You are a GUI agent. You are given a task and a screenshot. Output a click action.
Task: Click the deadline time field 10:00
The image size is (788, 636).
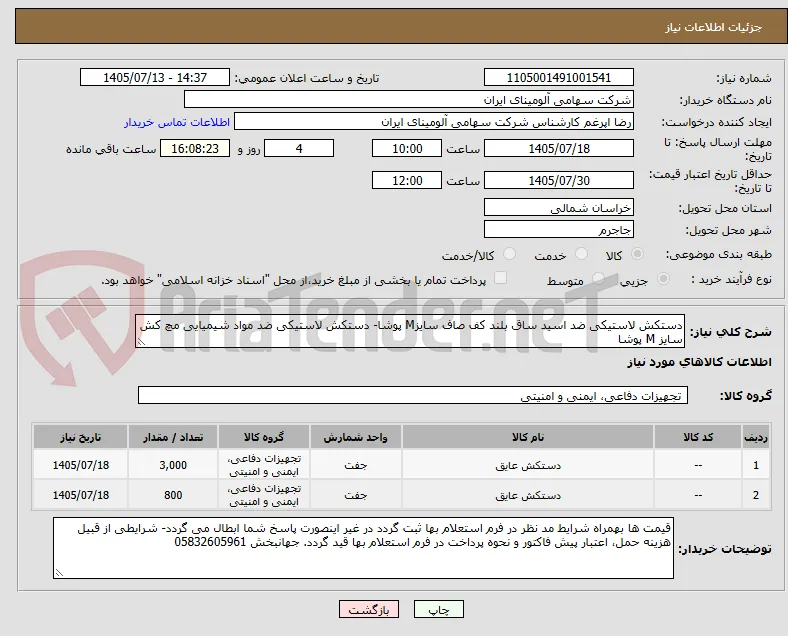(407, 149)
